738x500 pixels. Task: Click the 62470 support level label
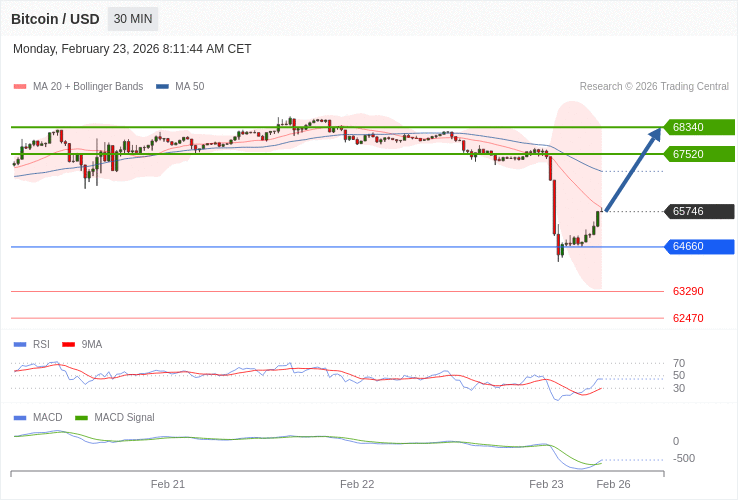pyautogui.click(x=688, y=318)
